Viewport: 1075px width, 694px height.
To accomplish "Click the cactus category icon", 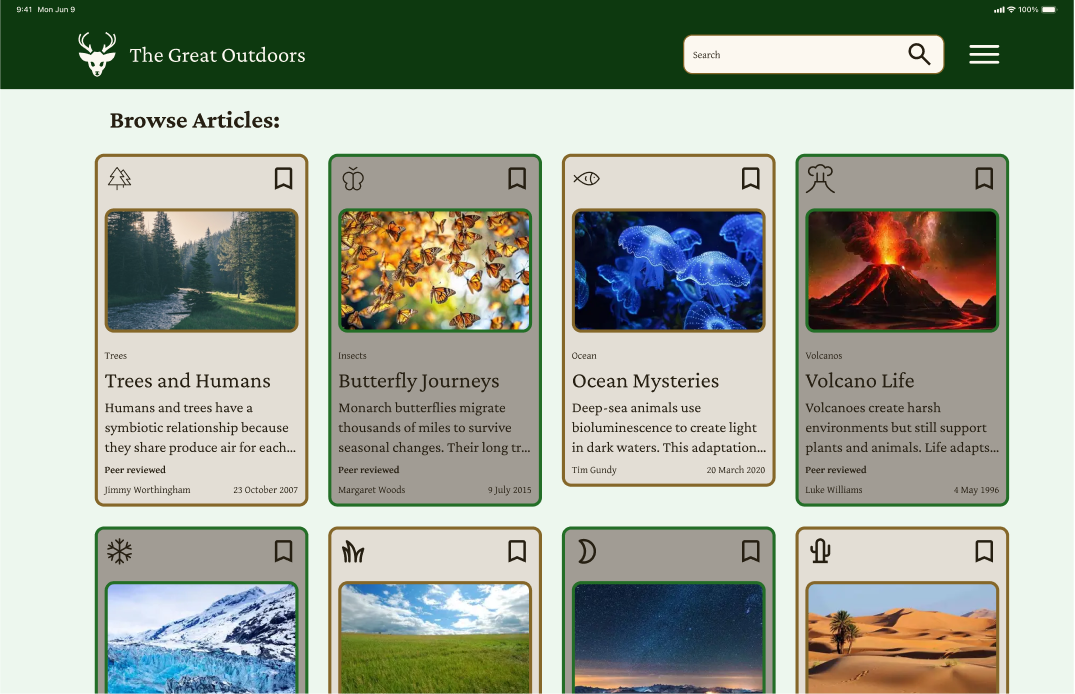I will (x=821, y=552).
